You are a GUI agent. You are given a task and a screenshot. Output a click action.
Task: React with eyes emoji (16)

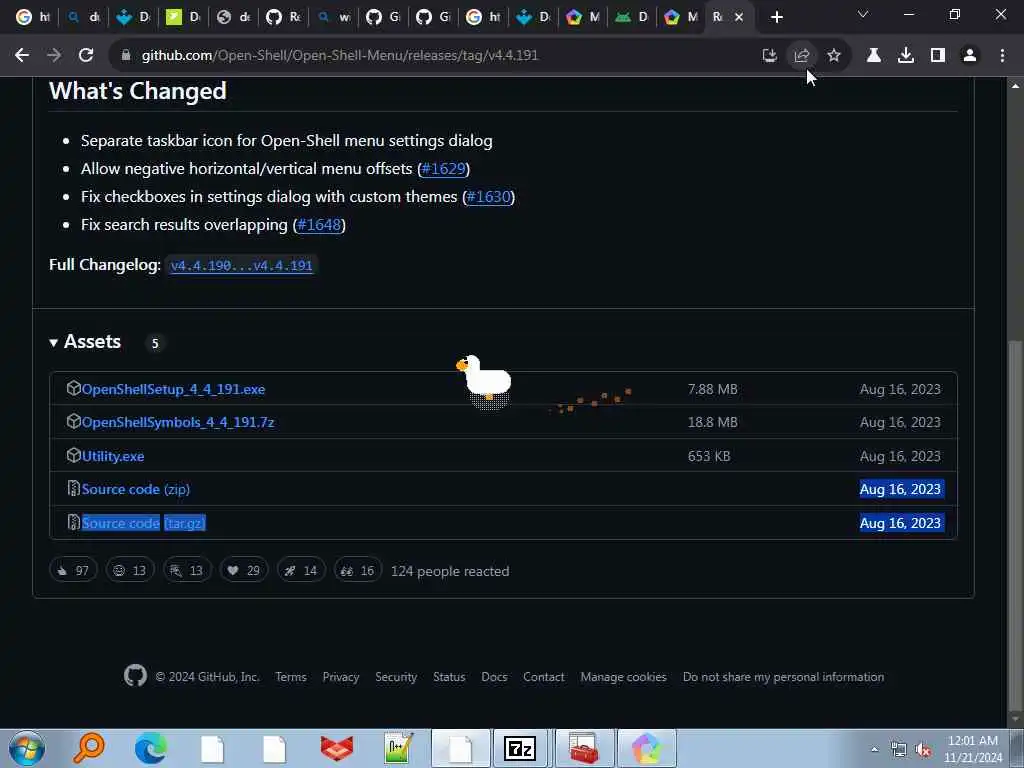(x=358, y=570)
